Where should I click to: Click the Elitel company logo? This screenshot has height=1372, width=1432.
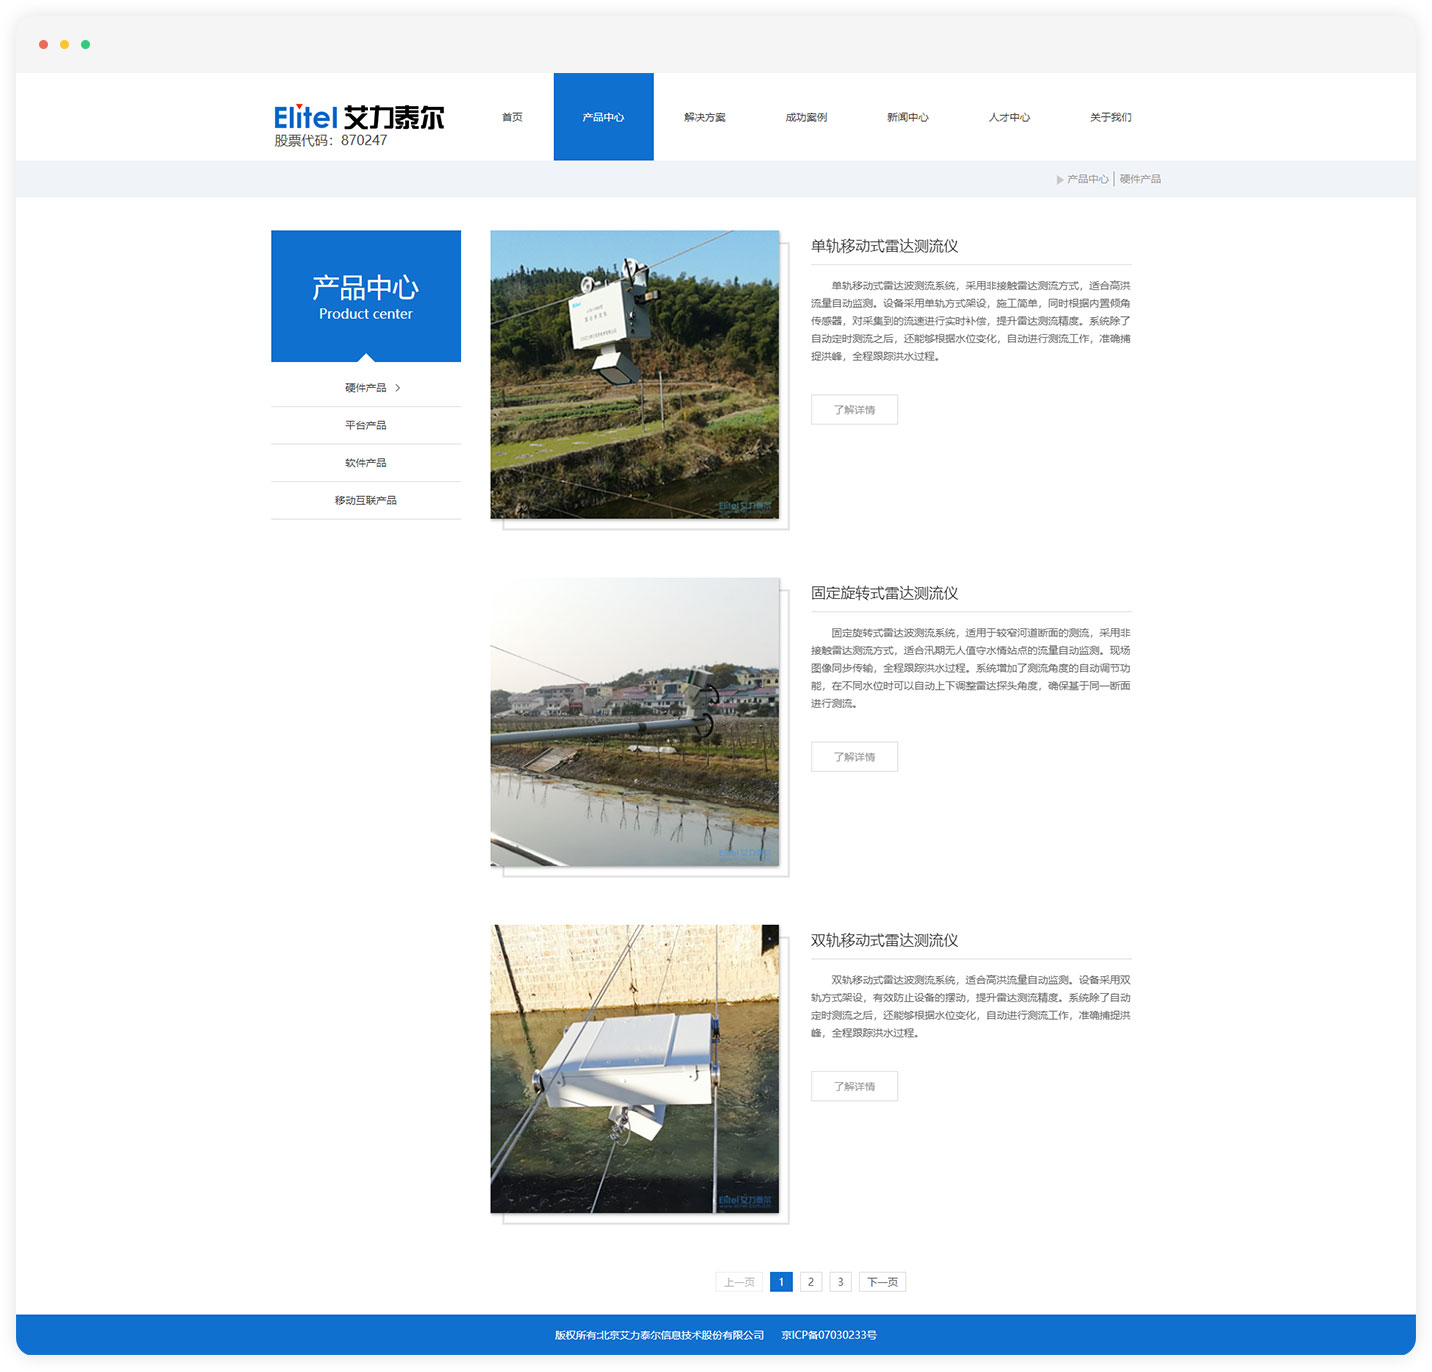click(358, 124)
